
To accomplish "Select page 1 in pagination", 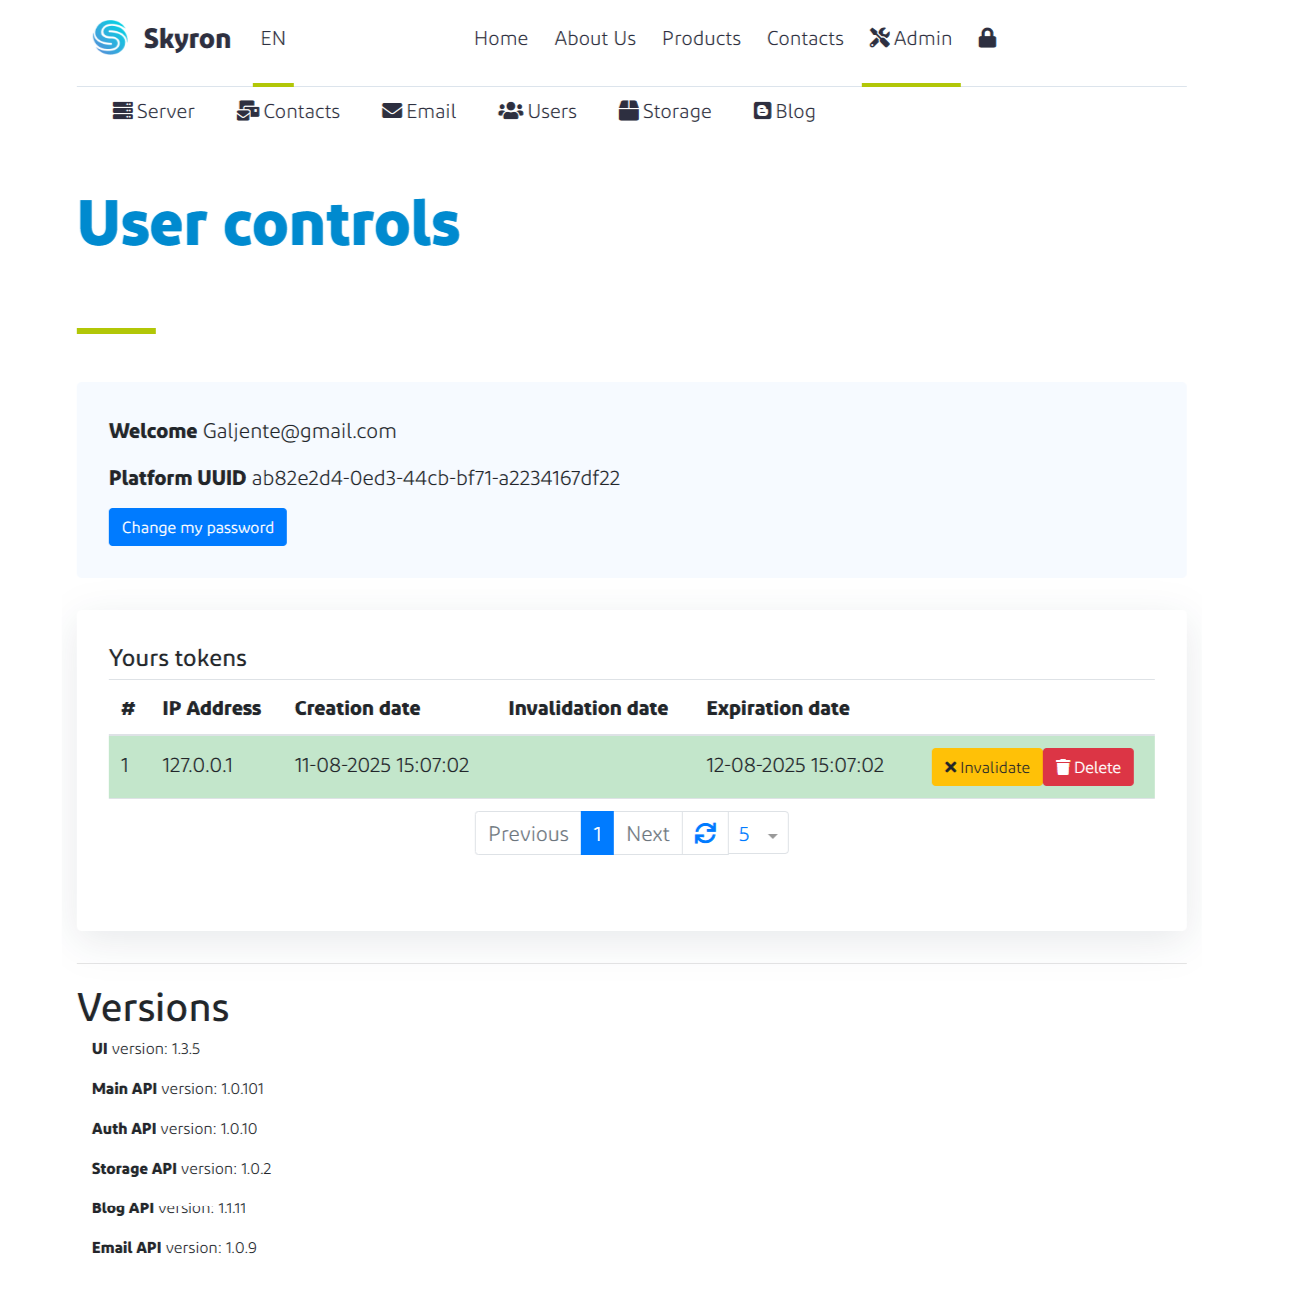I will (597, 834).
